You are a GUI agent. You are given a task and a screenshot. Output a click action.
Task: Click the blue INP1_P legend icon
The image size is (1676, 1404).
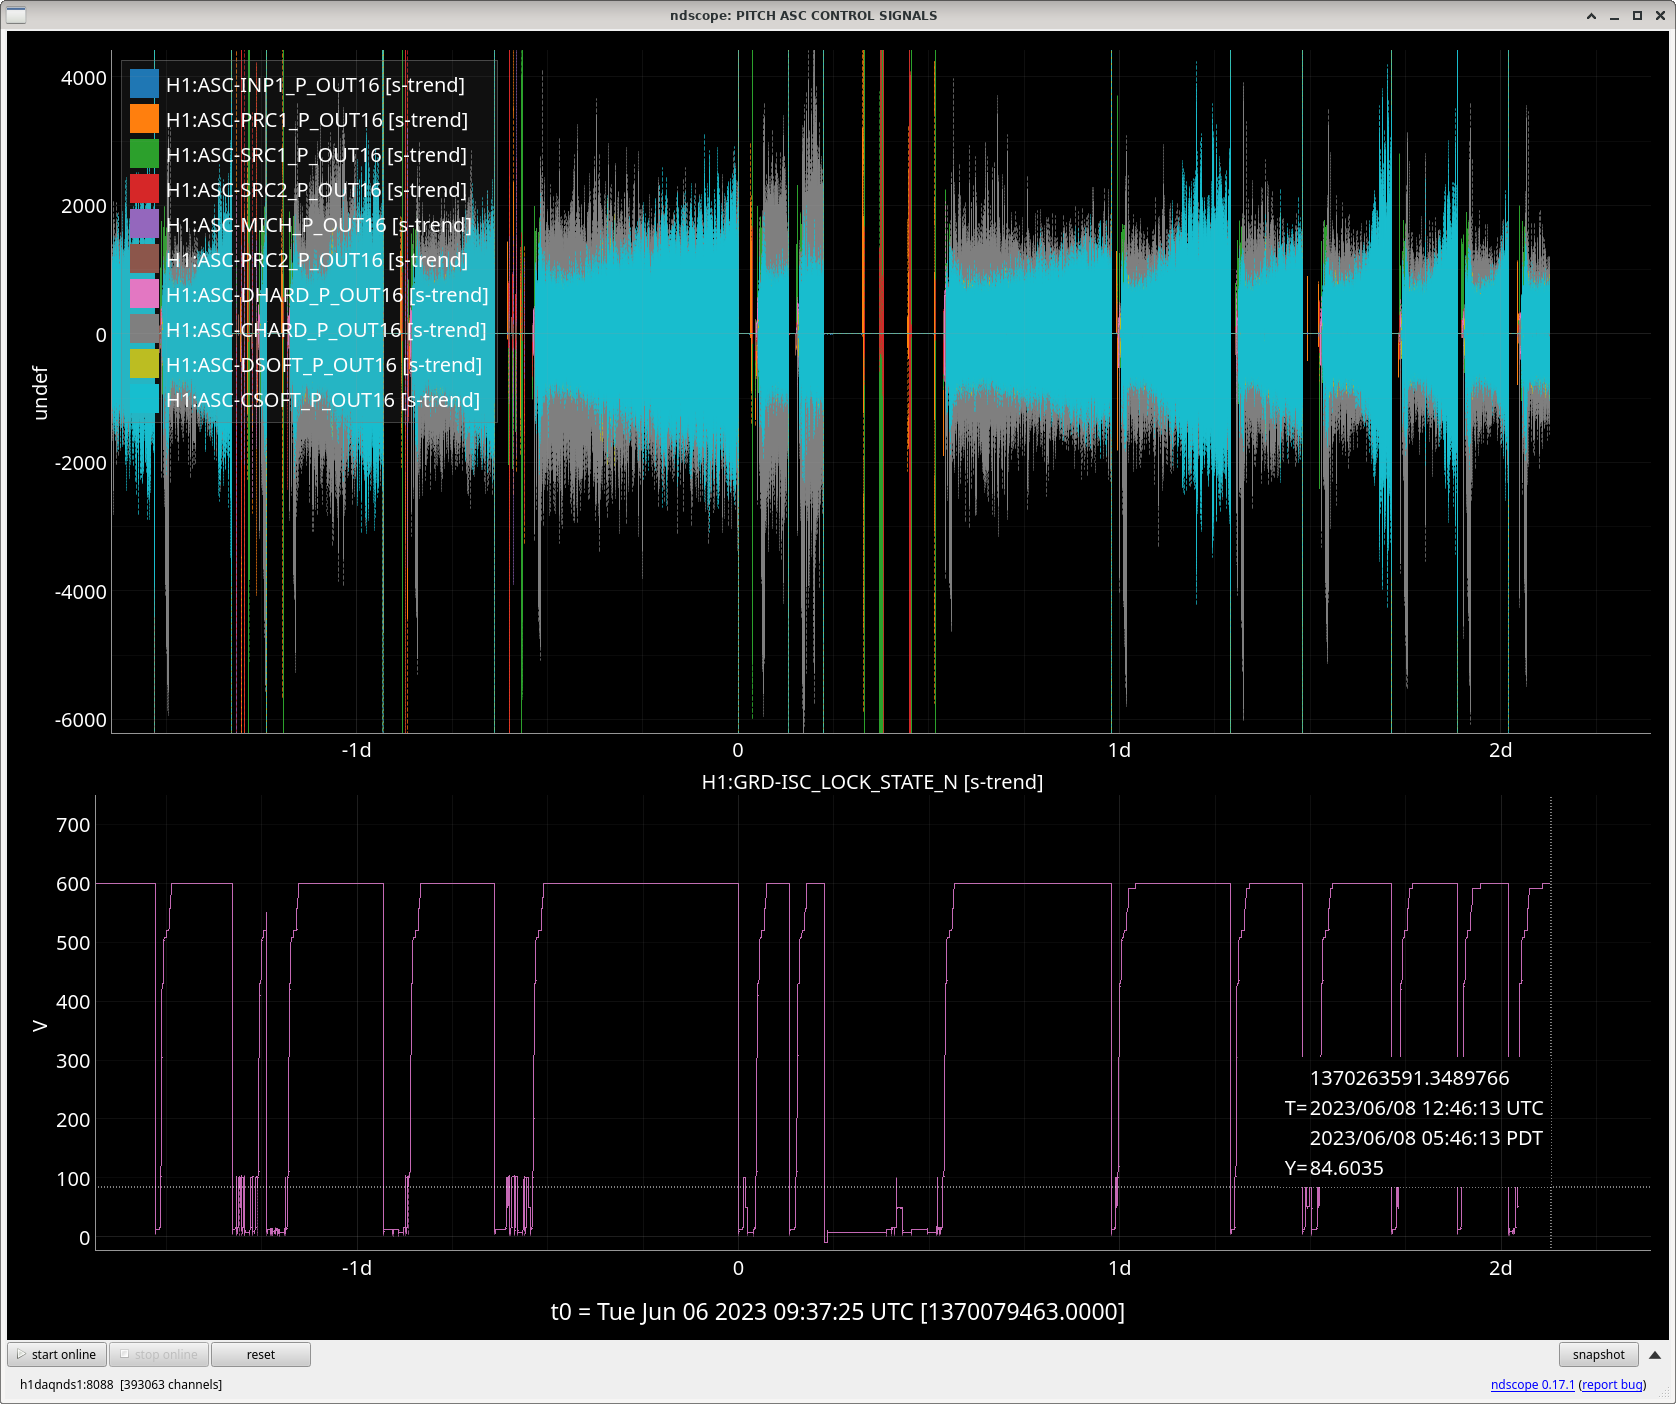[x=144, y=84]
